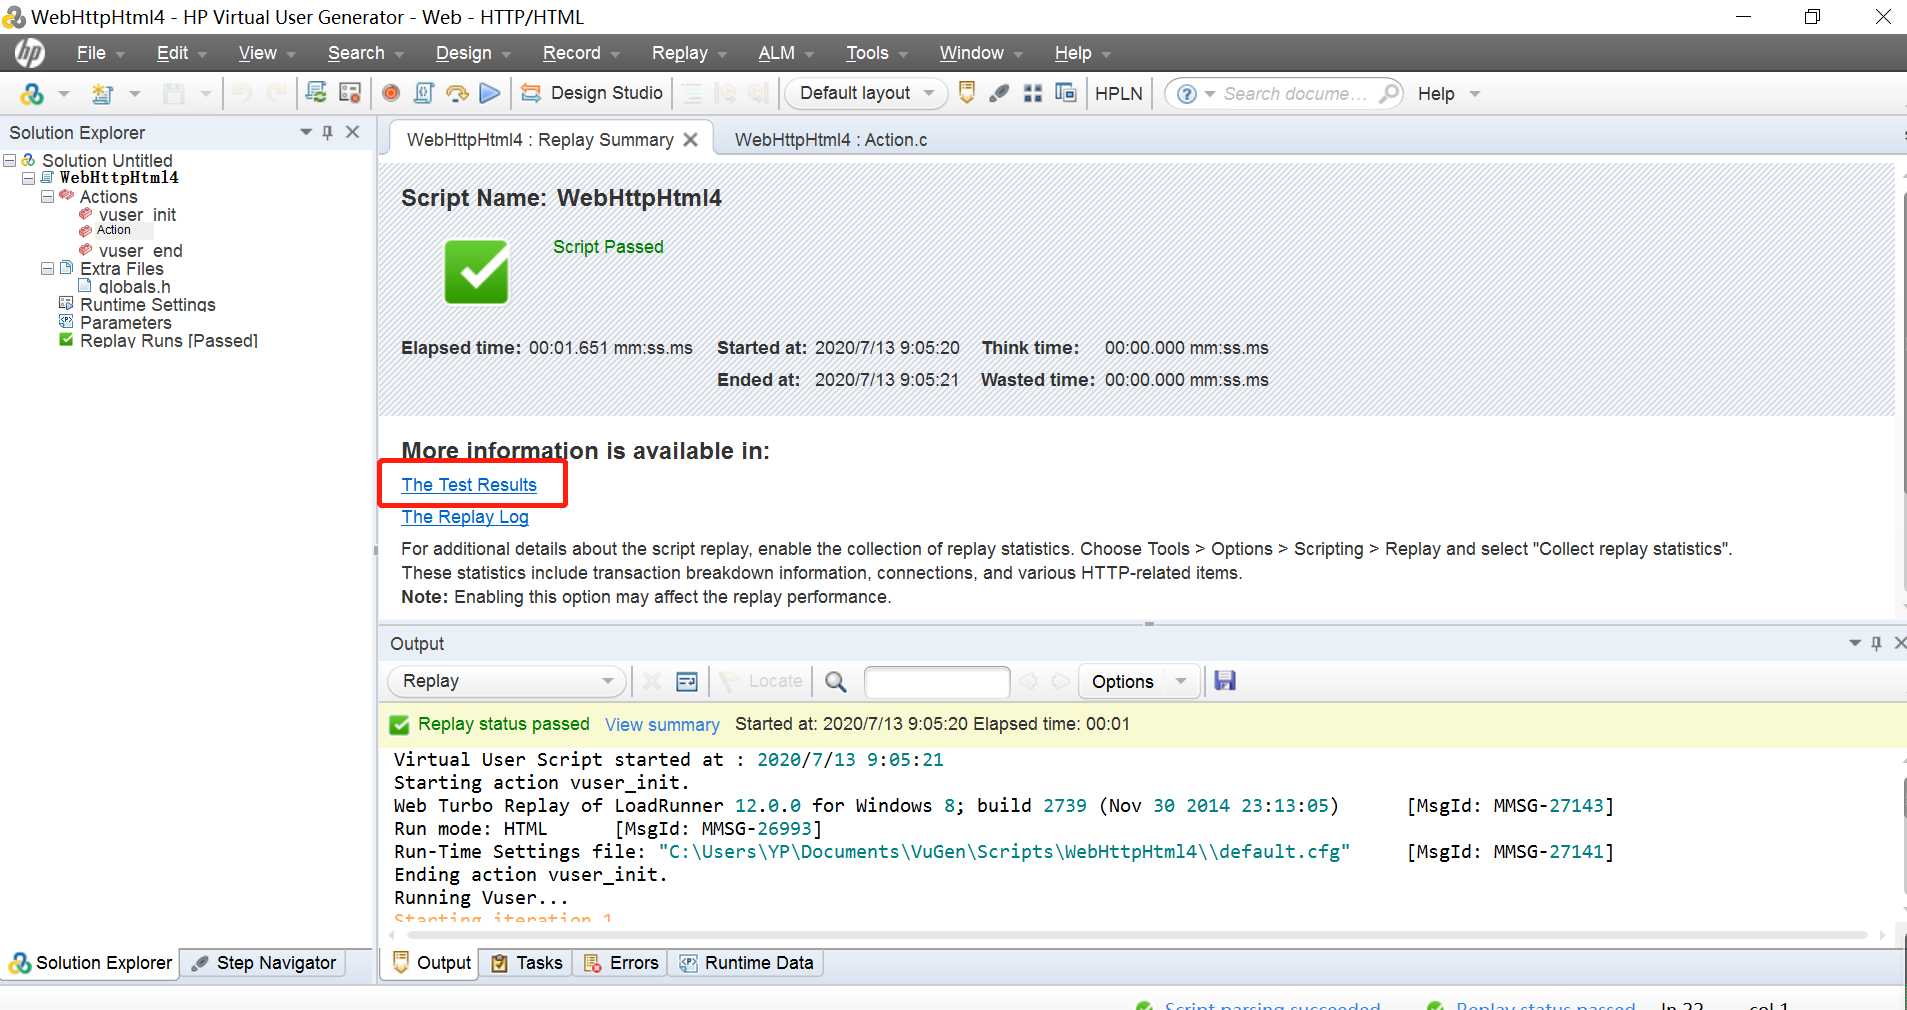
Task: Start recording with the red Record button
Action: pos(391,93)
